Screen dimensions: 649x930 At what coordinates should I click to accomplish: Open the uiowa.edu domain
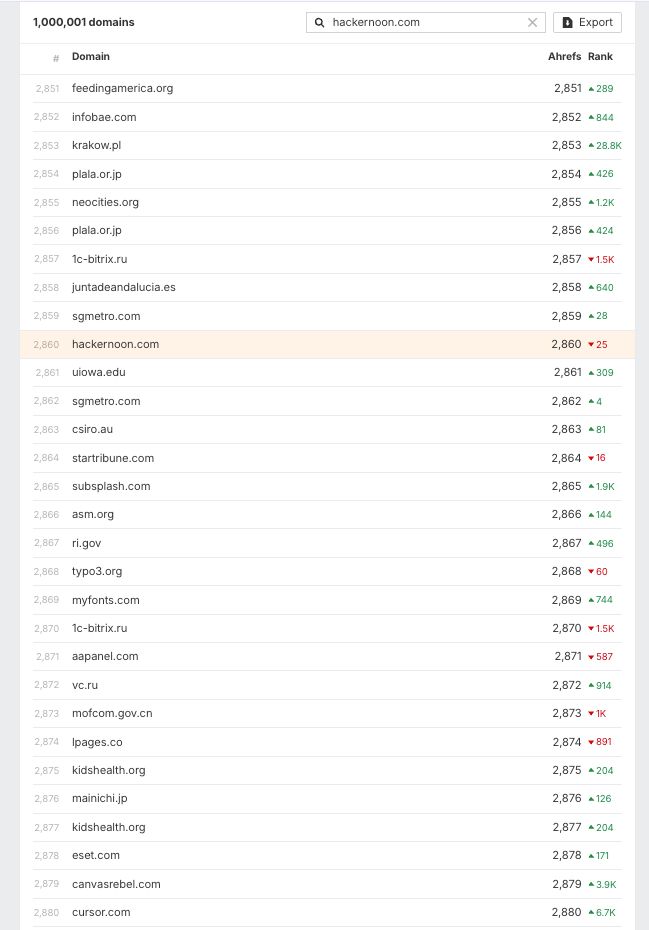click(98, 372)
